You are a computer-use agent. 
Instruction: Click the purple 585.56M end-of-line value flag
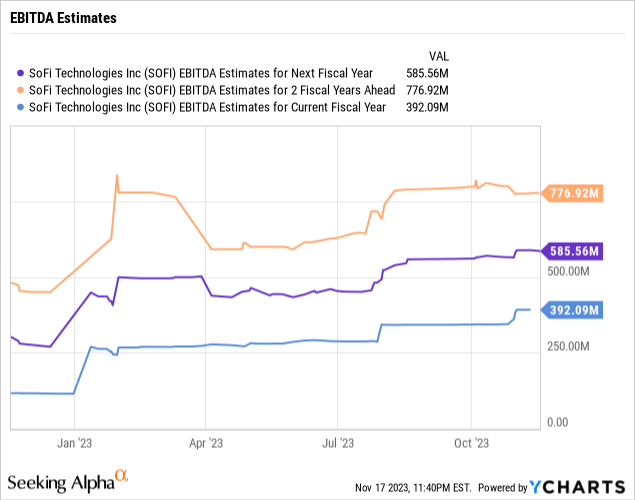coord(571,251)
